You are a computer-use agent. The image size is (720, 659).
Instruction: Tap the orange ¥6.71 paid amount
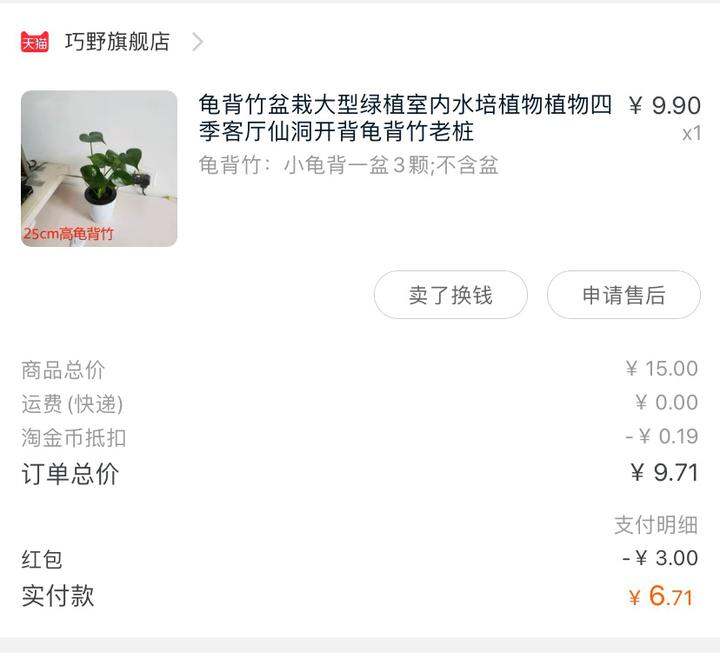[x=661, y=596]
